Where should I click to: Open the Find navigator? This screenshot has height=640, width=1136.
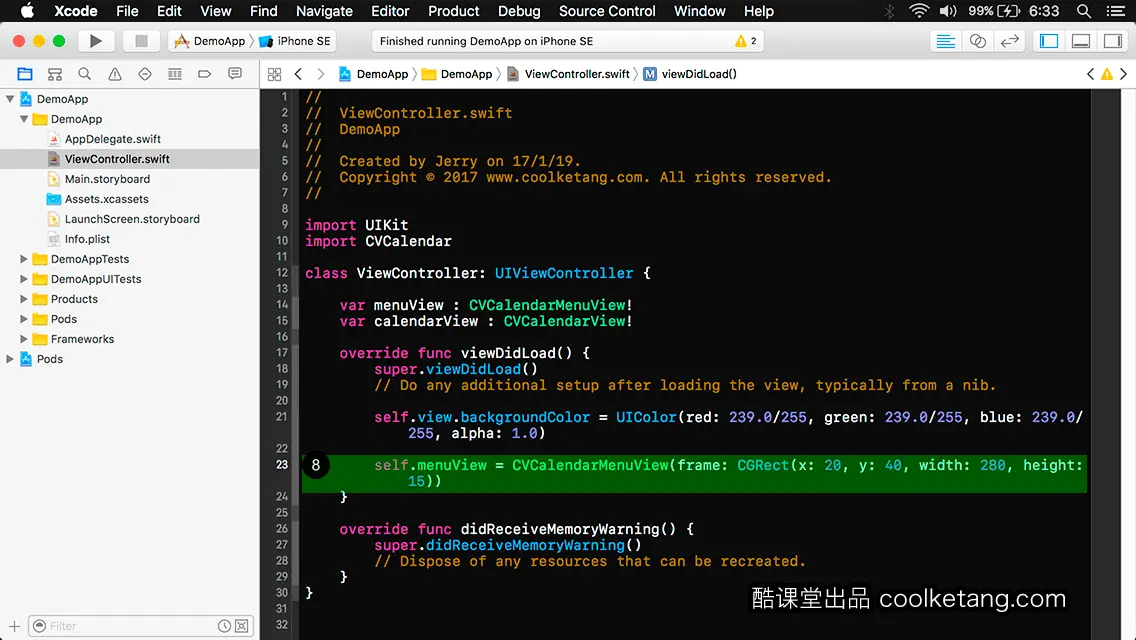point(85,74)
